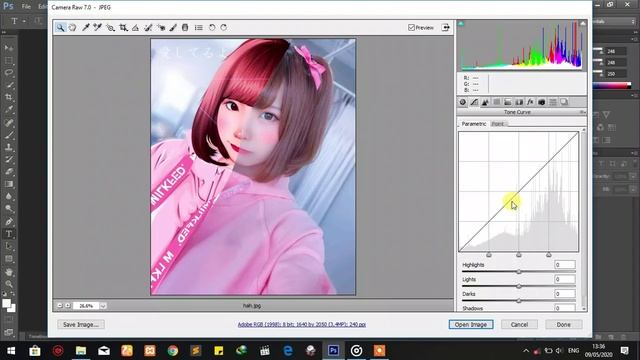
Task: Click the Open Image button
Action: (471, 324)
